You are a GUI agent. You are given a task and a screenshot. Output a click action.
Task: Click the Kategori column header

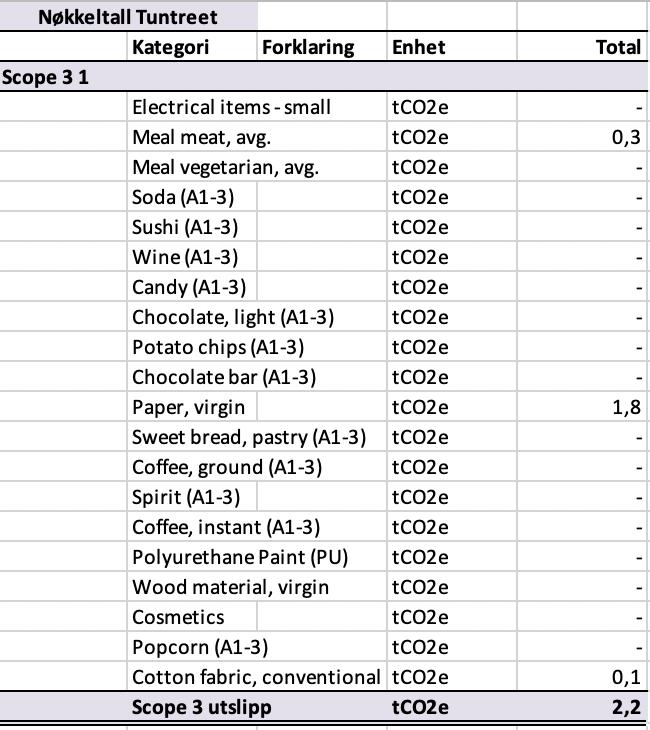click(x=191, y=47)
